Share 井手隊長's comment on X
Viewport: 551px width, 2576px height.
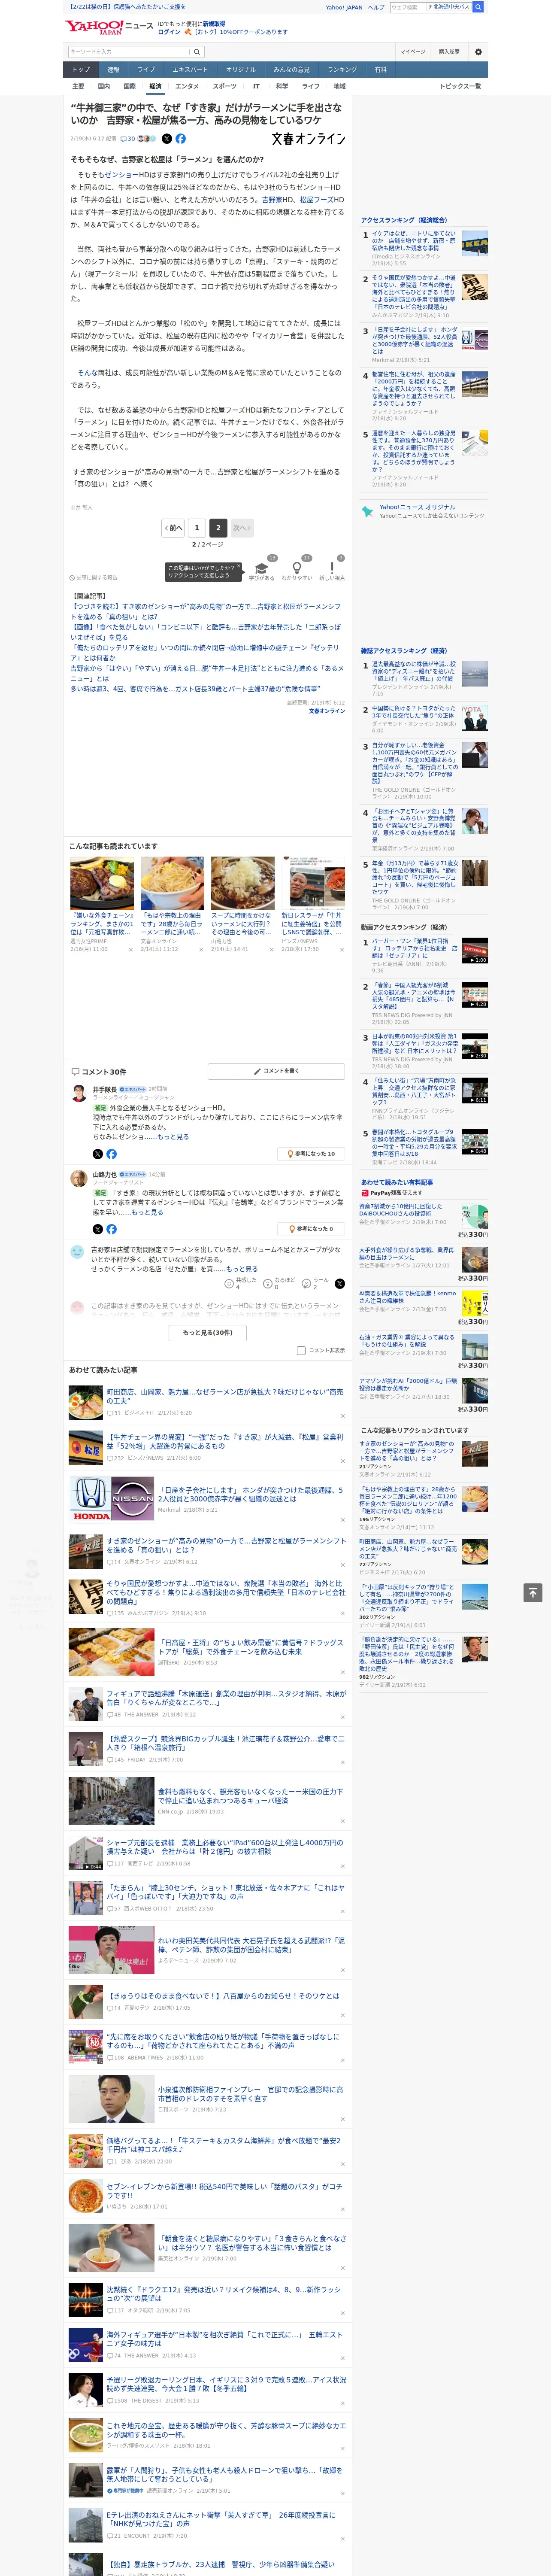(98, 1153)
